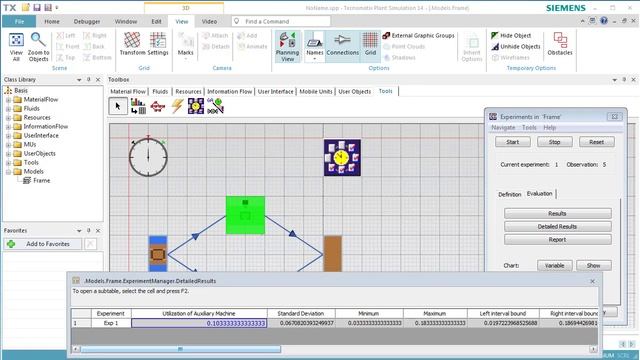Click the Report button
The height and width of the screenshot is (360, 640).
coord(557,240)
